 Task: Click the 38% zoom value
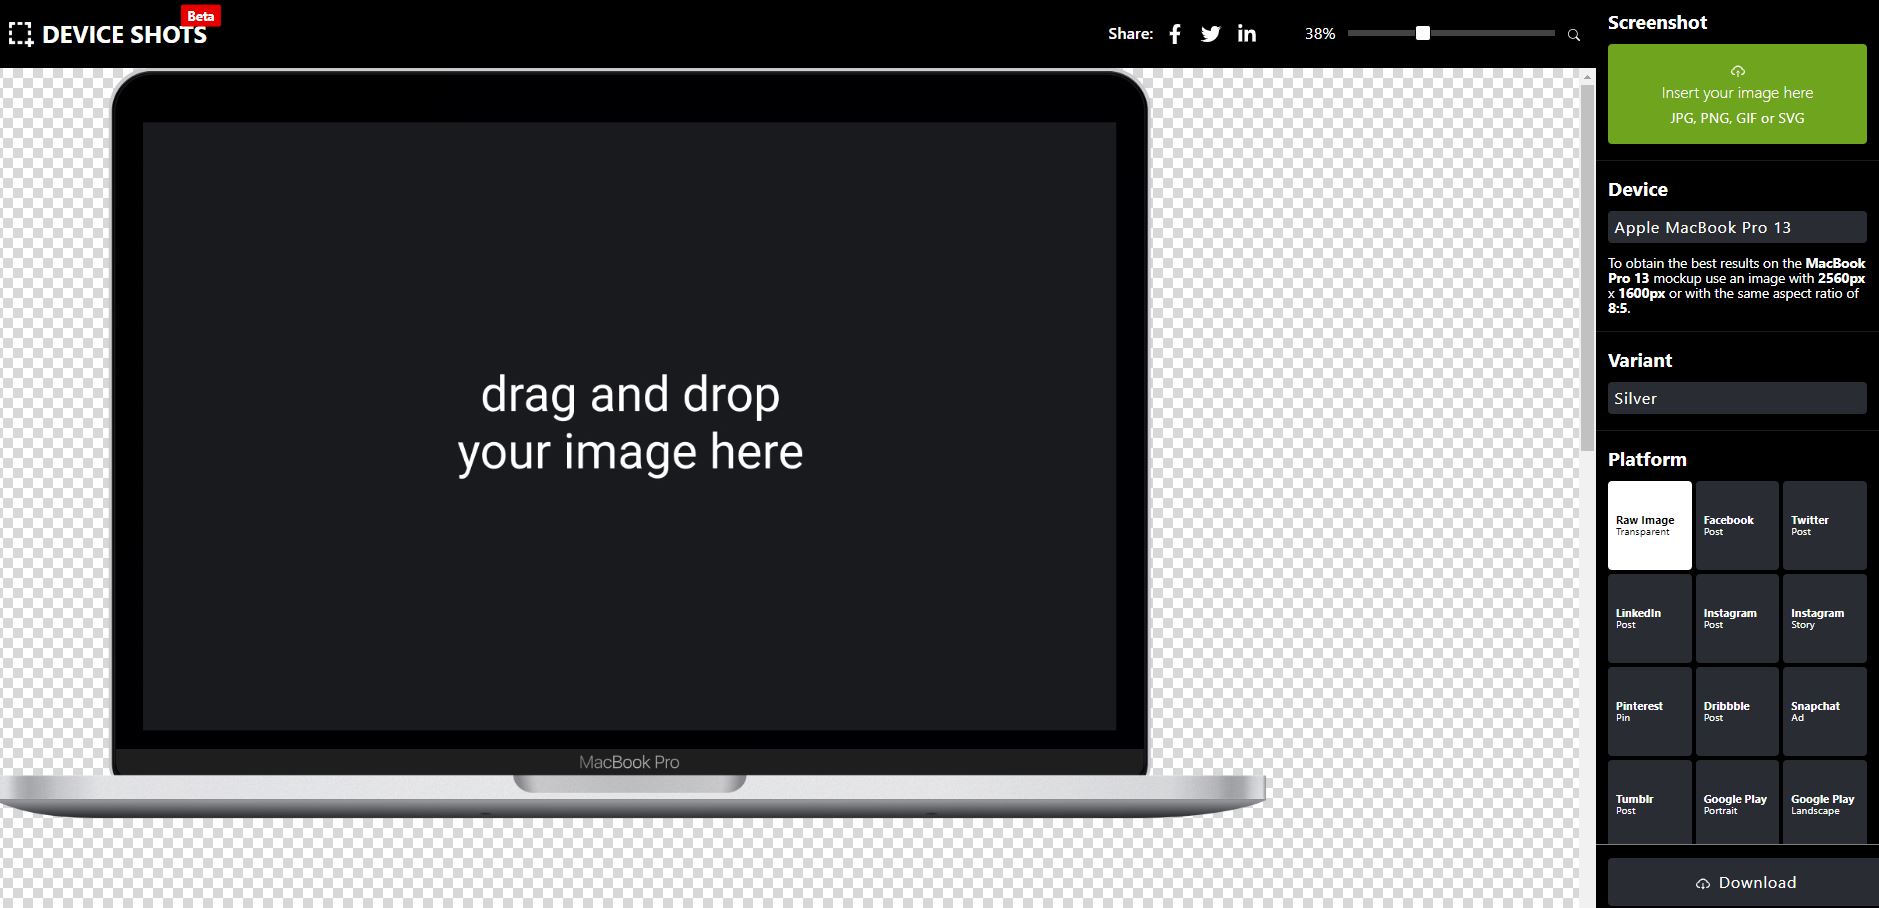pyautogui.click(x=1320, y=34)
